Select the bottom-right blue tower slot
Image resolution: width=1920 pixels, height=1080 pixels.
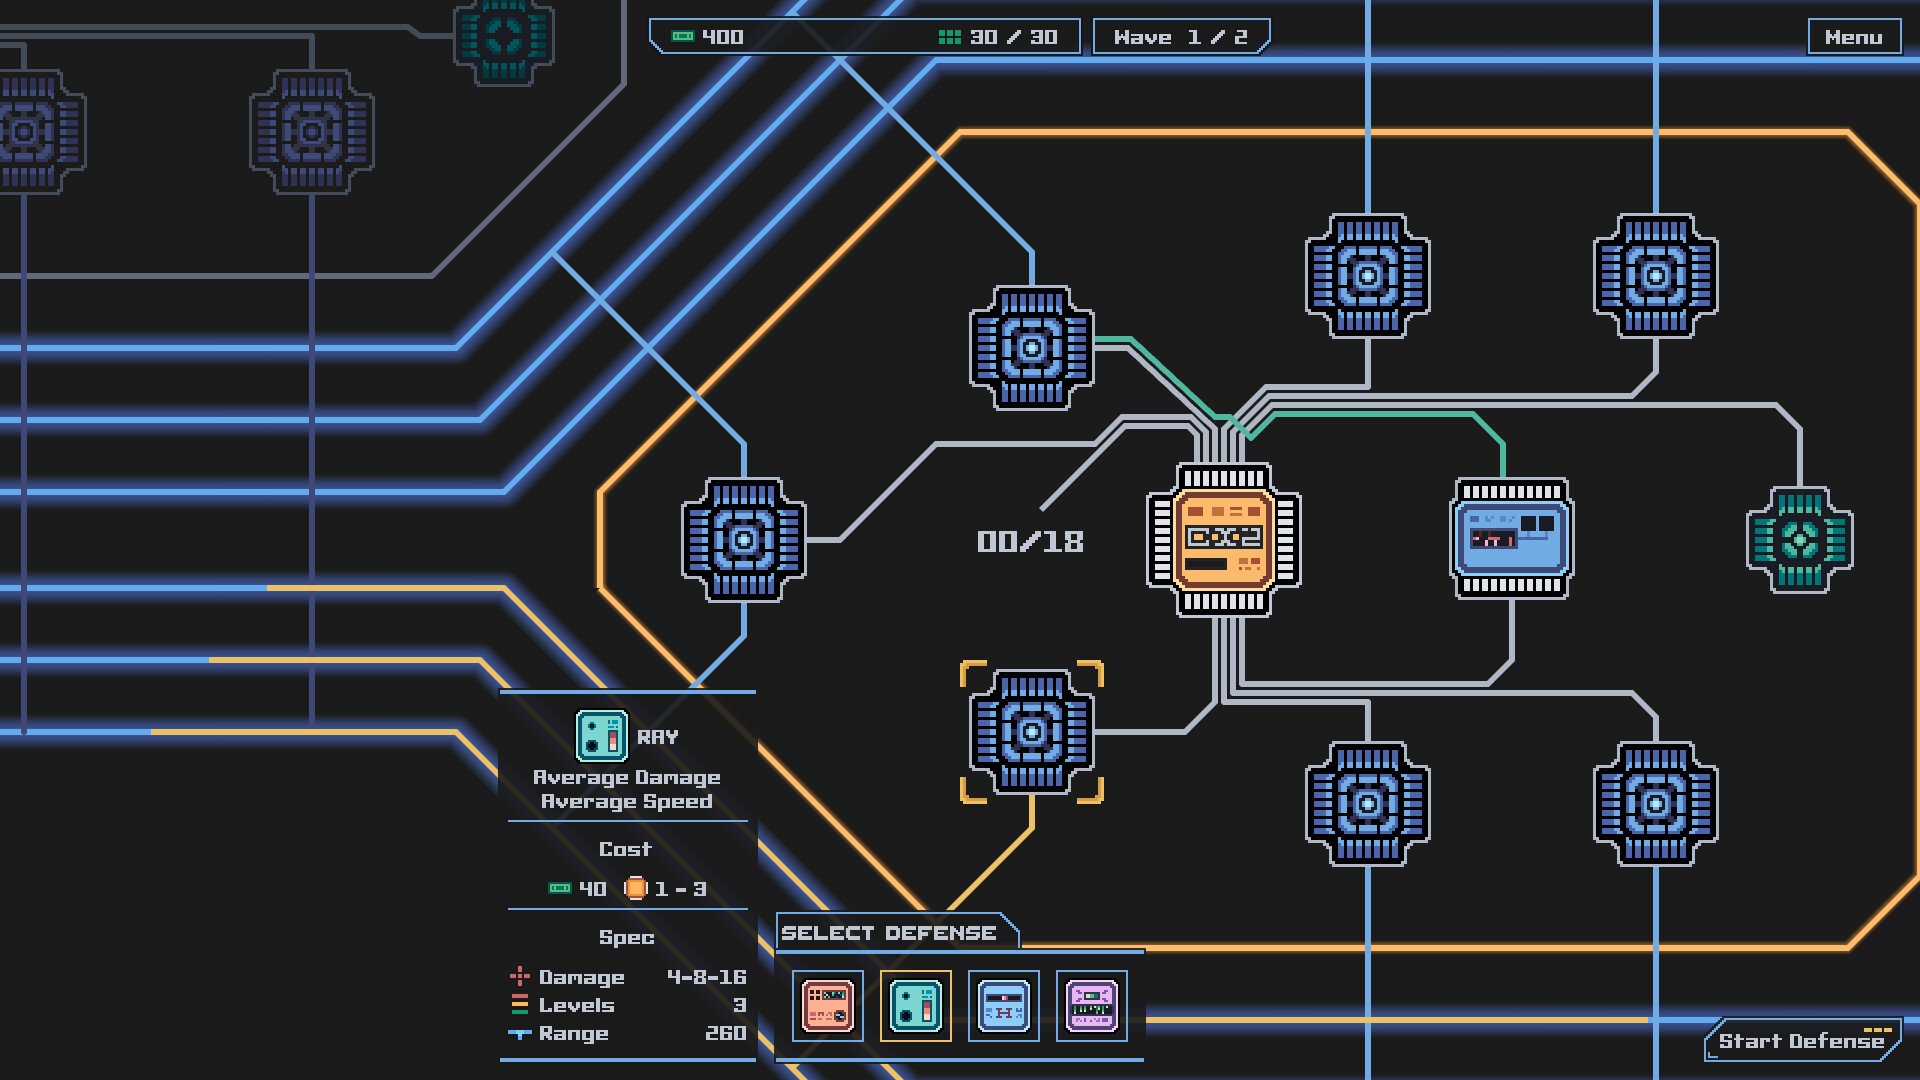pos(1656,804)
